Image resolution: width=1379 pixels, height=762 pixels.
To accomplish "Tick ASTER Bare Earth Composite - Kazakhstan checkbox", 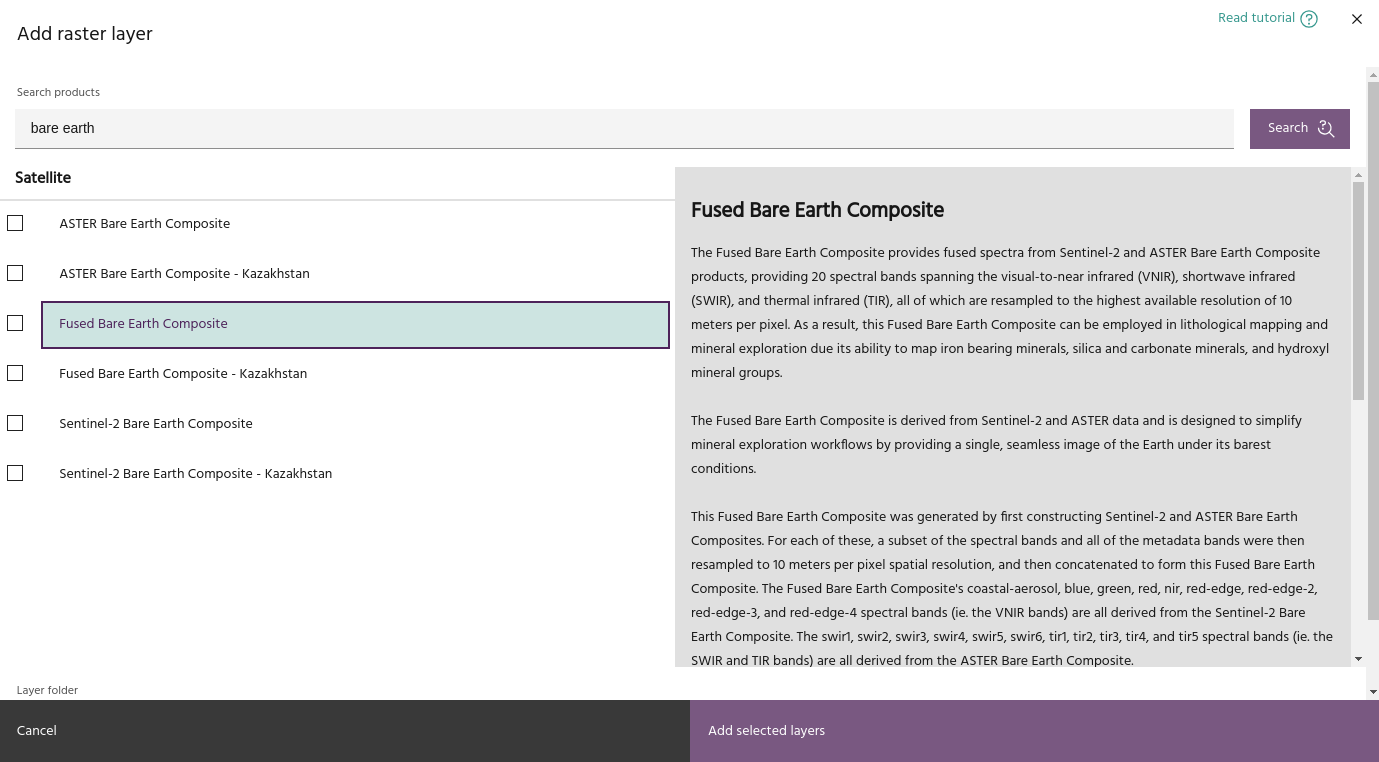I will 15,273.
